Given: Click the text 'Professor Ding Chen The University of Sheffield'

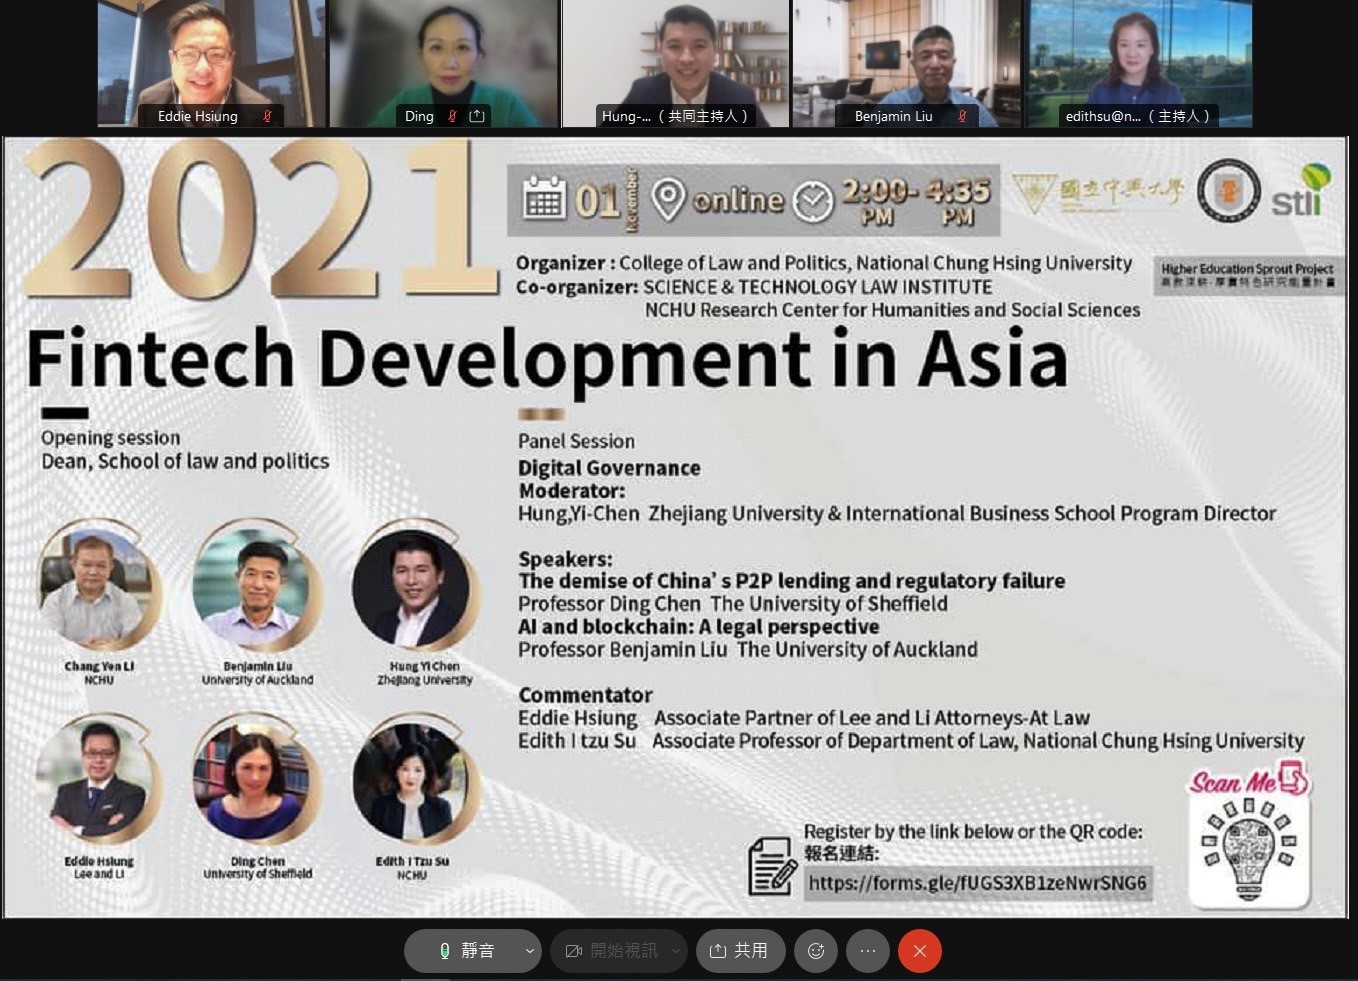Looking at the screenshot, I should click(x=732, y=603).
